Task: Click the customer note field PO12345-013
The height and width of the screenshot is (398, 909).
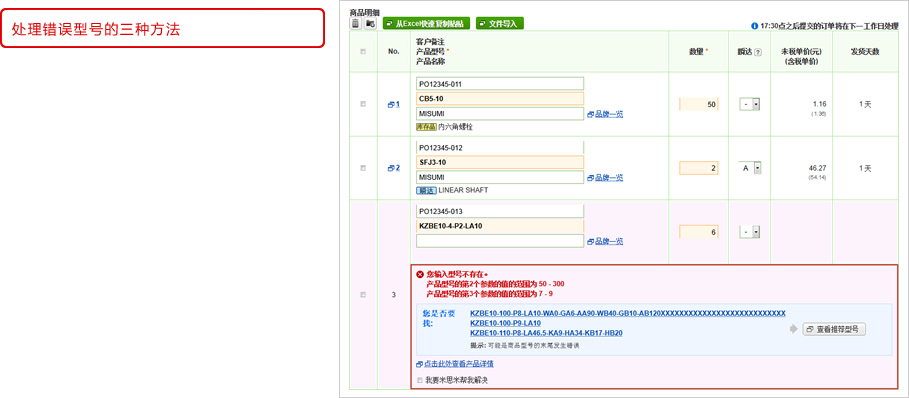Action: 500,211
